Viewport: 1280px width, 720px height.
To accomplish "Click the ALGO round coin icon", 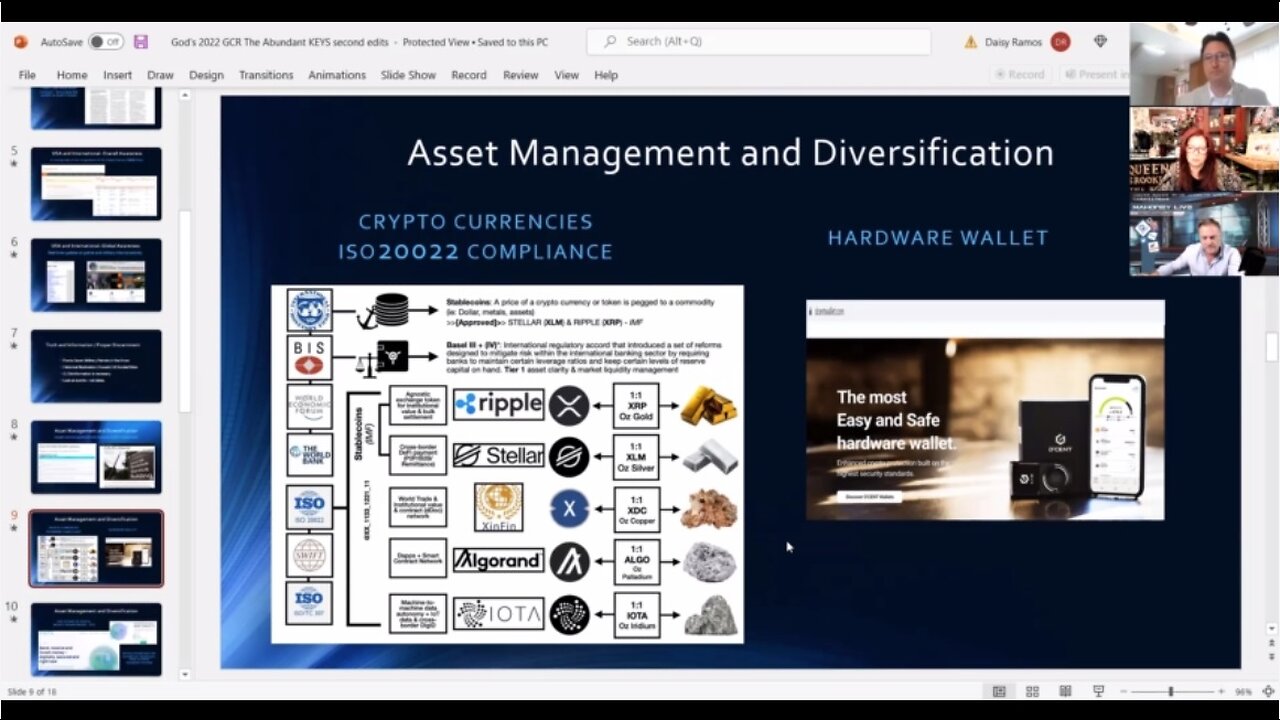I will [569, 561].
